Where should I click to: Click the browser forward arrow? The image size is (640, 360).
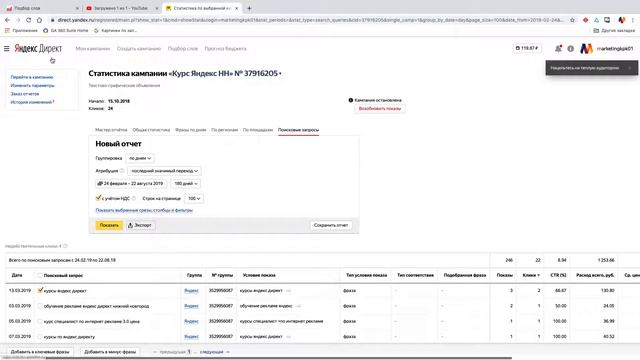coord(18,20)
